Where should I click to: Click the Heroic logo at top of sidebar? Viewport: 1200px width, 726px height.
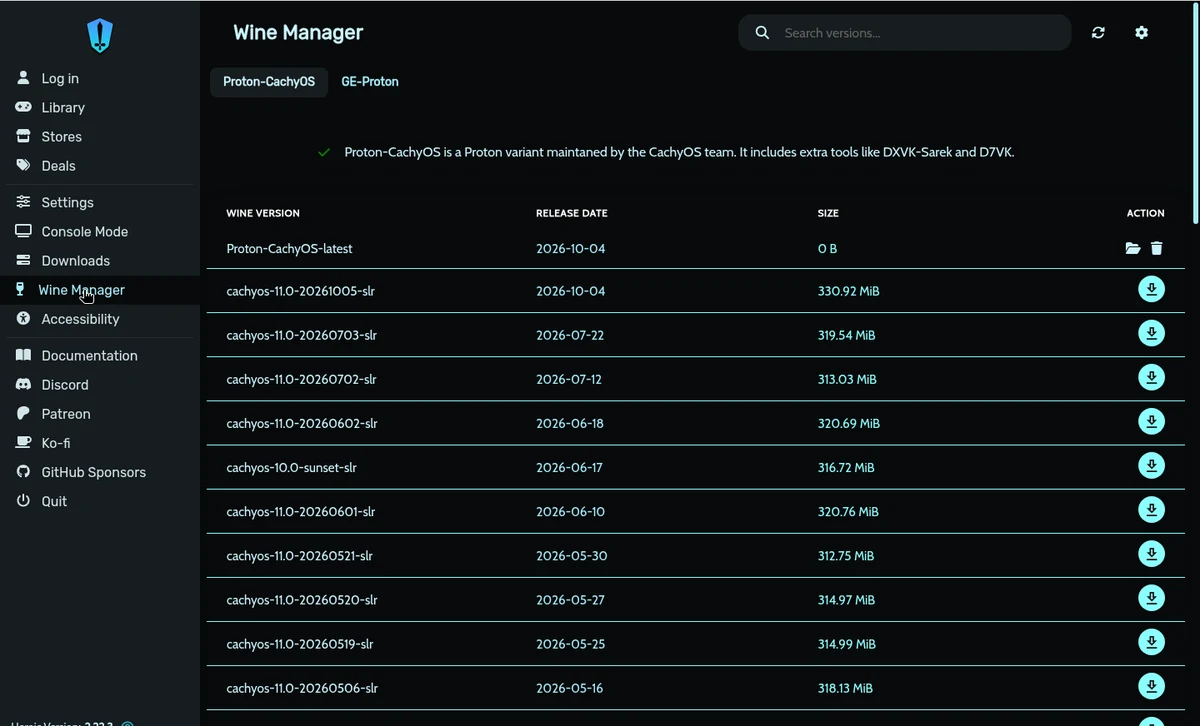point(100,36)
